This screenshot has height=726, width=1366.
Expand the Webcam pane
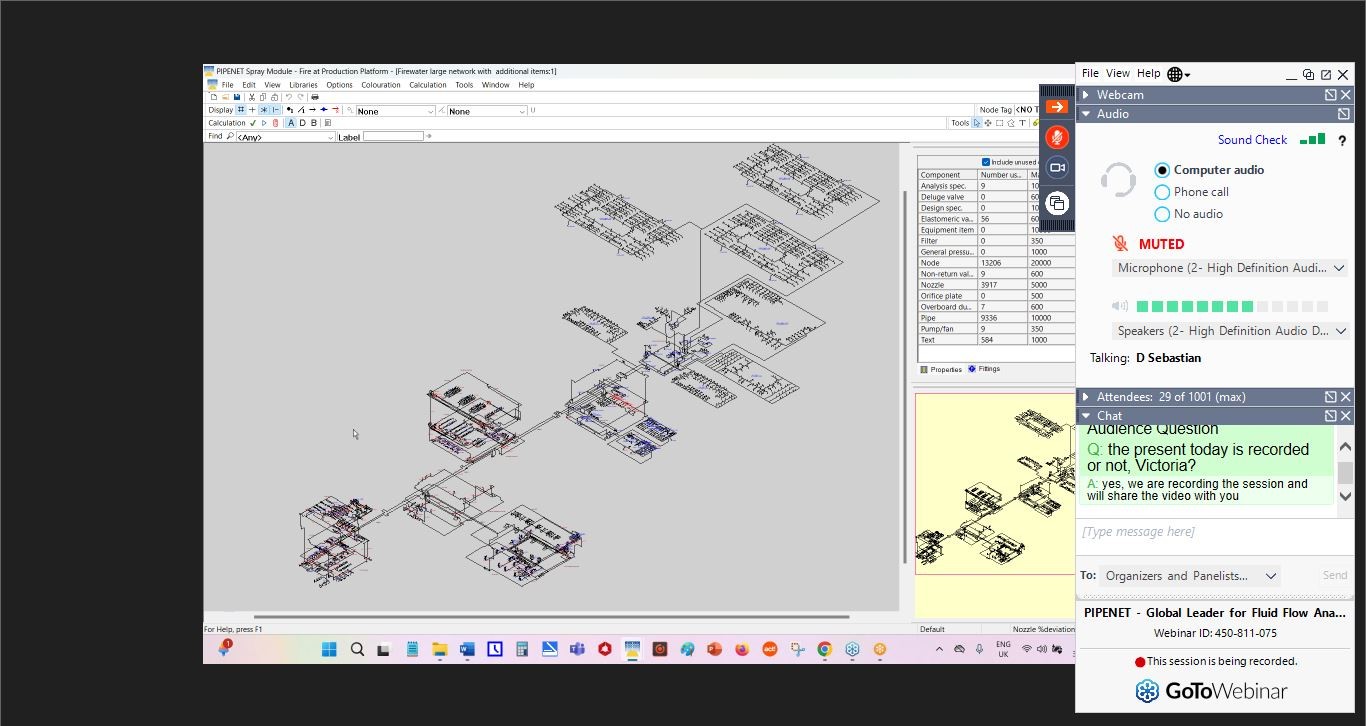pyautogui.click(x=1086, y=95)
